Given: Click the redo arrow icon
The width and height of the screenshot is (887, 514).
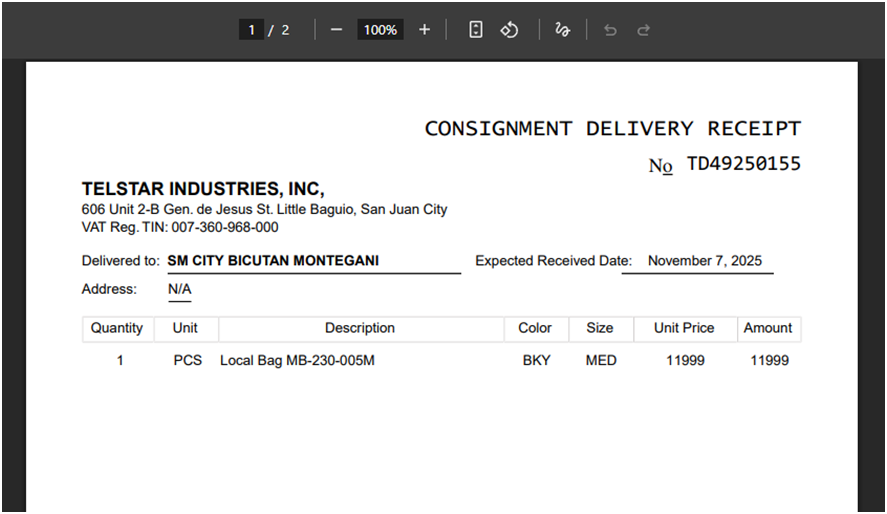Looking at the screenshot, I should (644, 30).
